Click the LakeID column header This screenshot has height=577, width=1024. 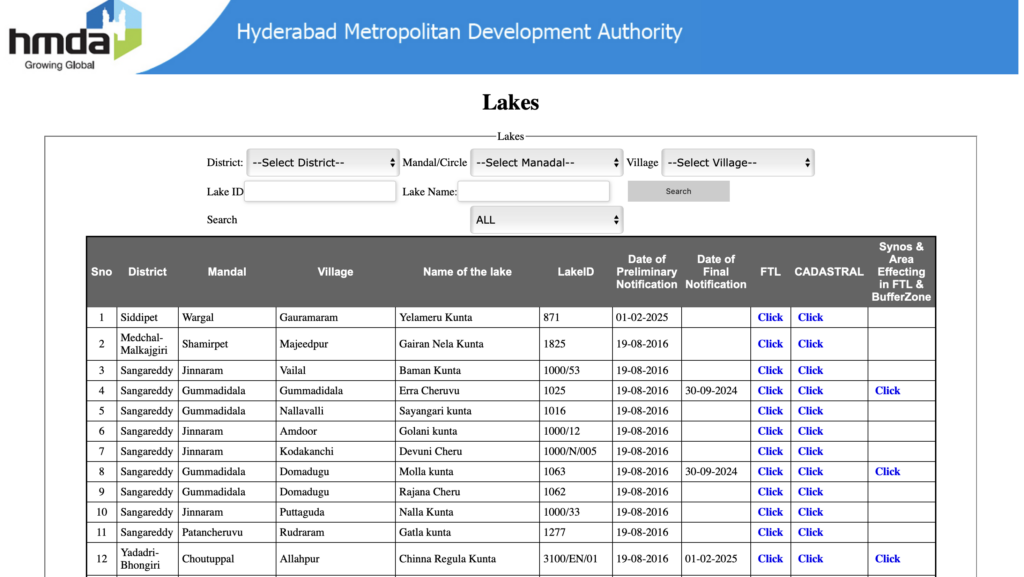pos(575,272)
